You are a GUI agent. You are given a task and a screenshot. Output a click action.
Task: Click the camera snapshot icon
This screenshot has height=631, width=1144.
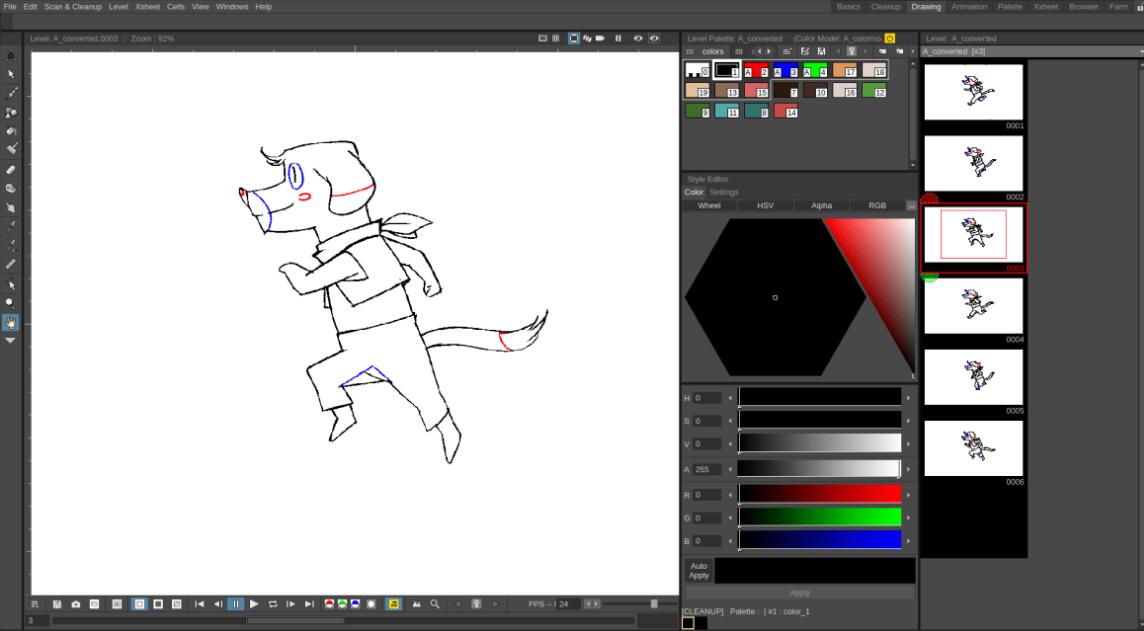(x=76, y=604)
